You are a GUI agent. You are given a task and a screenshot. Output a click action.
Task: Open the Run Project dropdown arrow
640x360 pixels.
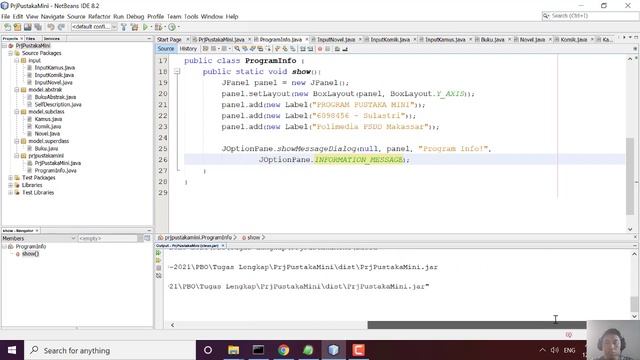tap(151, 27)
